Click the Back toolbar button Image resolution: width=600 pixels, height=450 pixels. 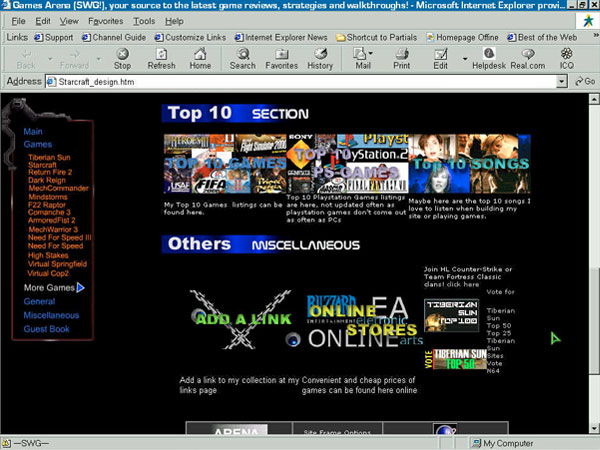tap(26, 59)
